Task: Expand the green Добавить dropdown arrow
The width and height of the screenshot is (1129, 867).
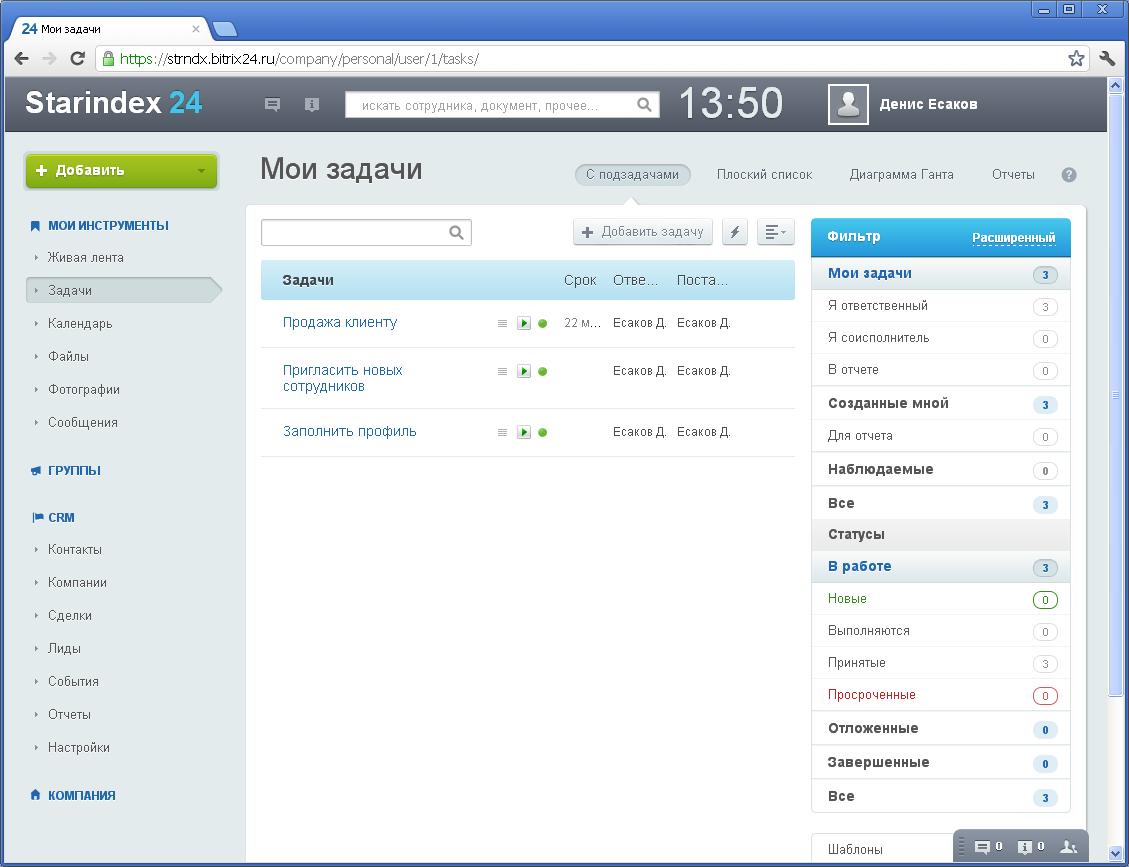Action: (202, 171)
